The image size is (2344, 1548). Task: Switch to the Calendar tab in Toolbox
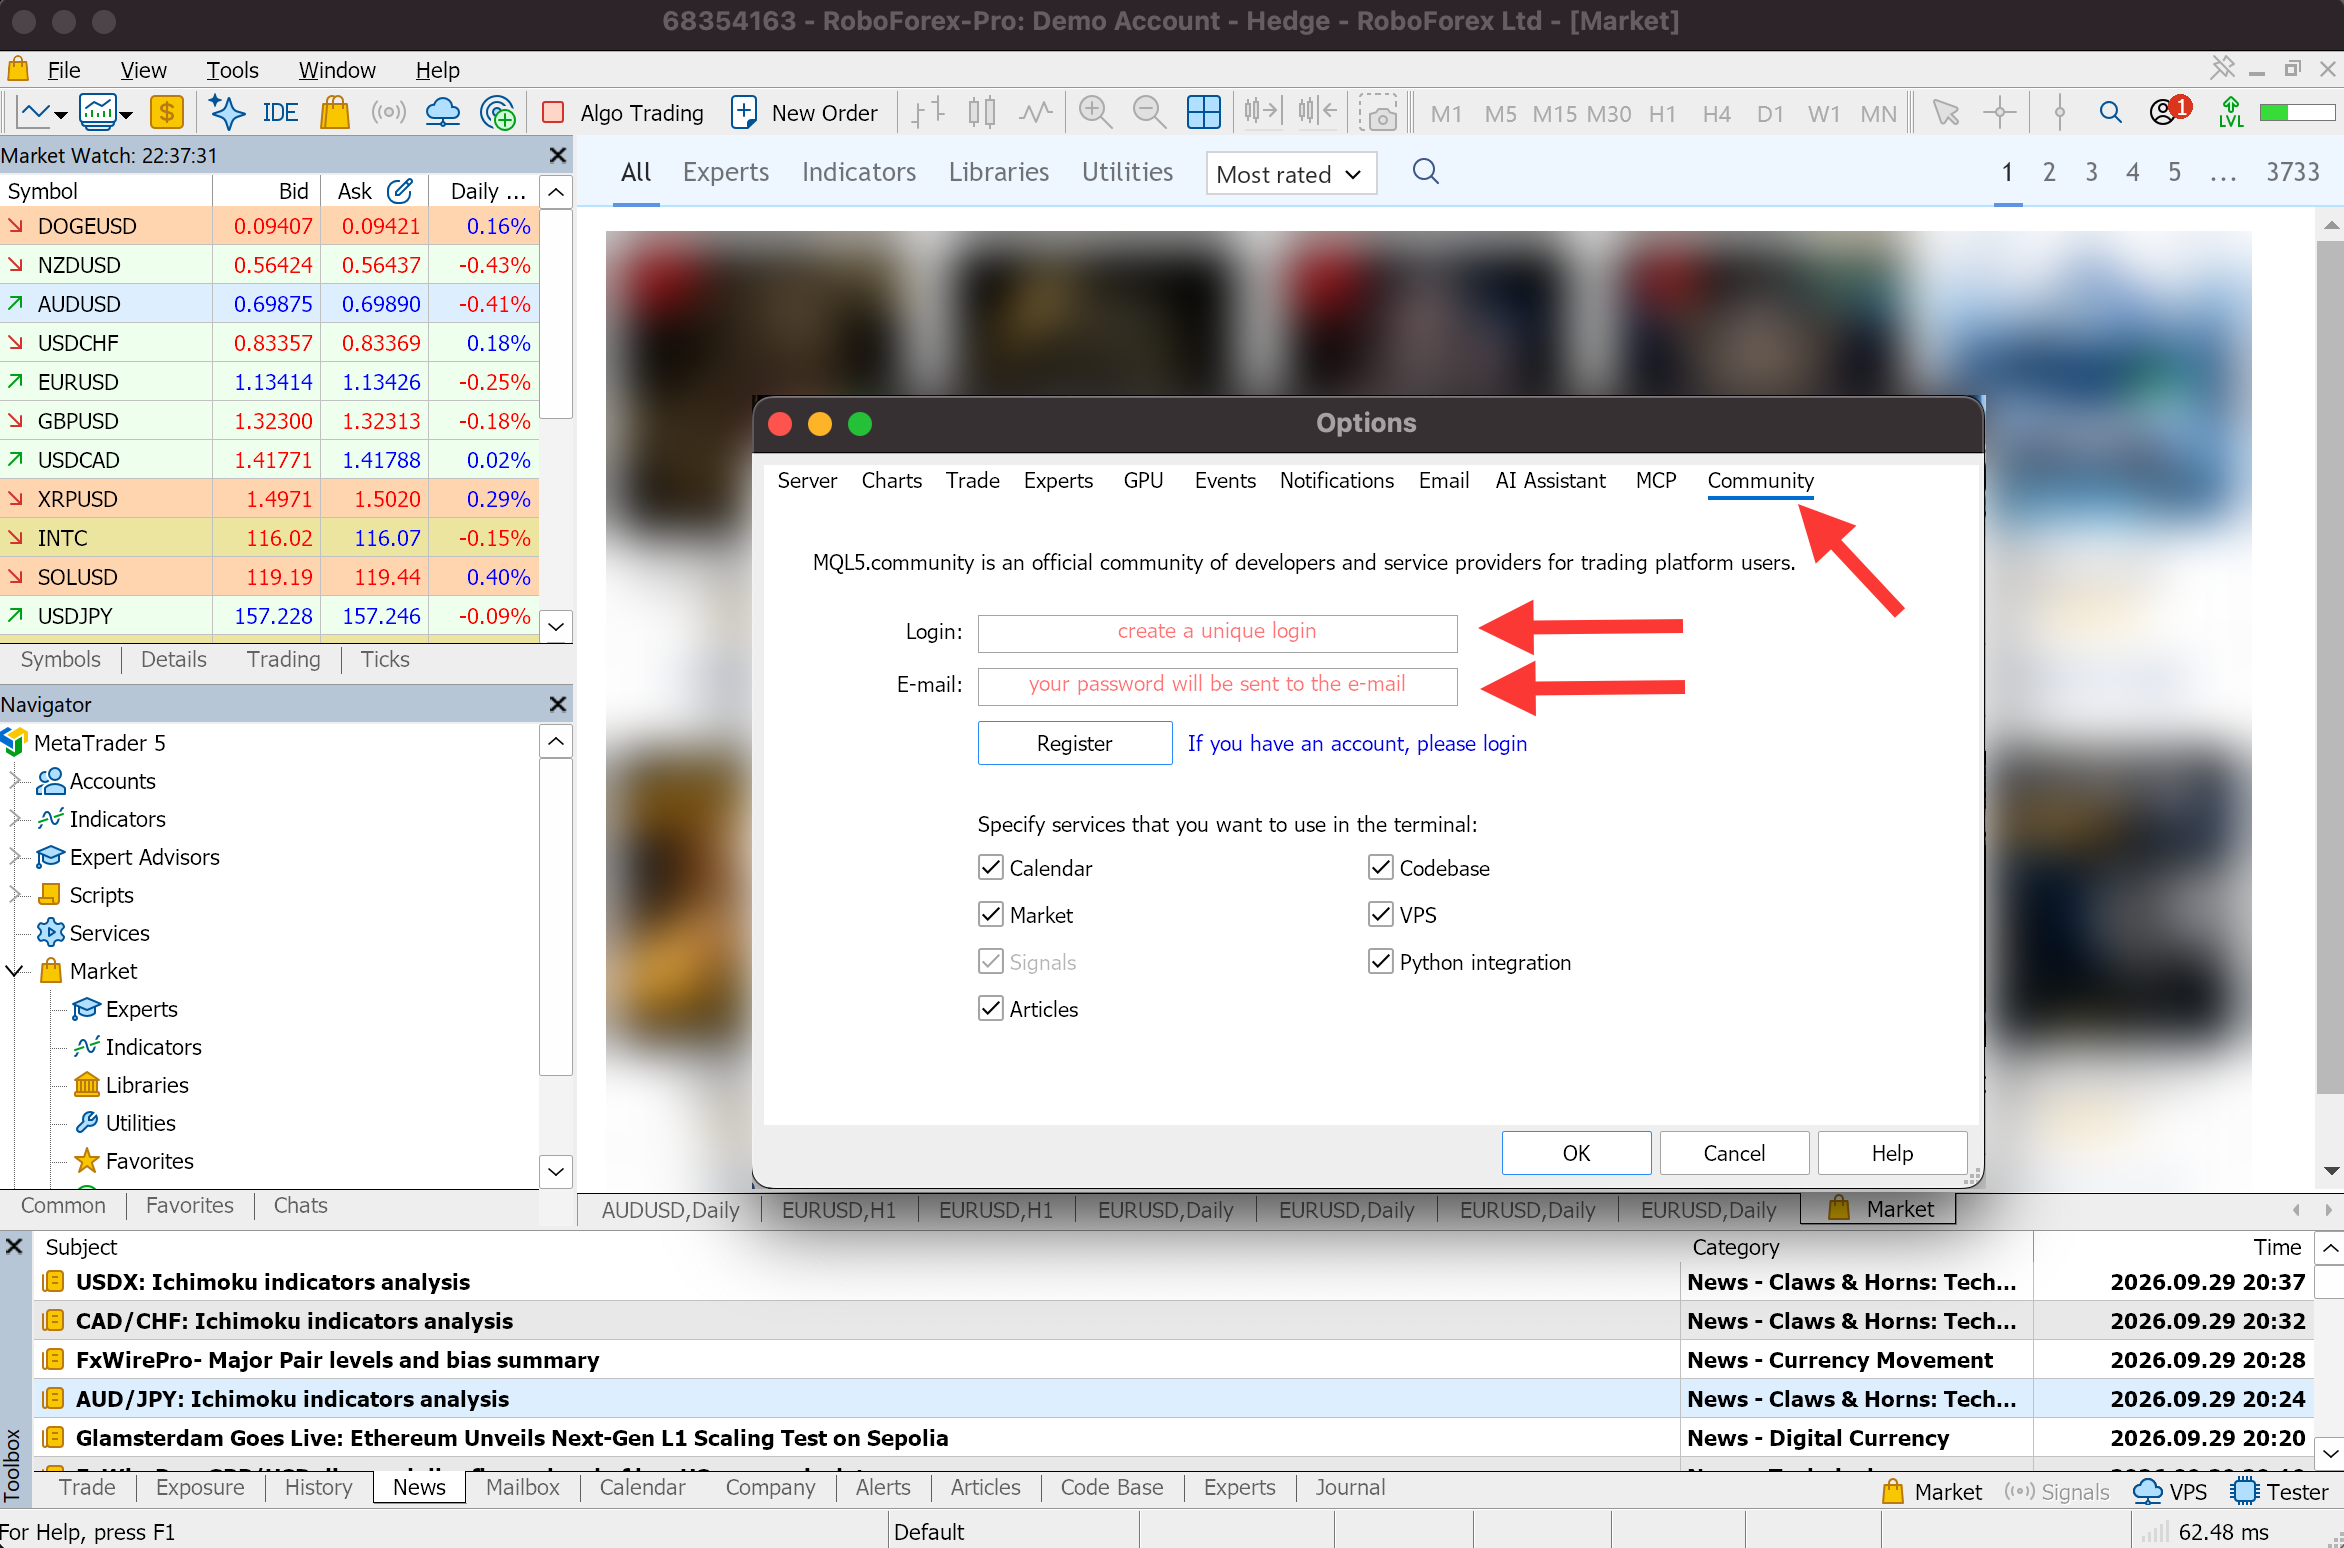coord(642,1487)
